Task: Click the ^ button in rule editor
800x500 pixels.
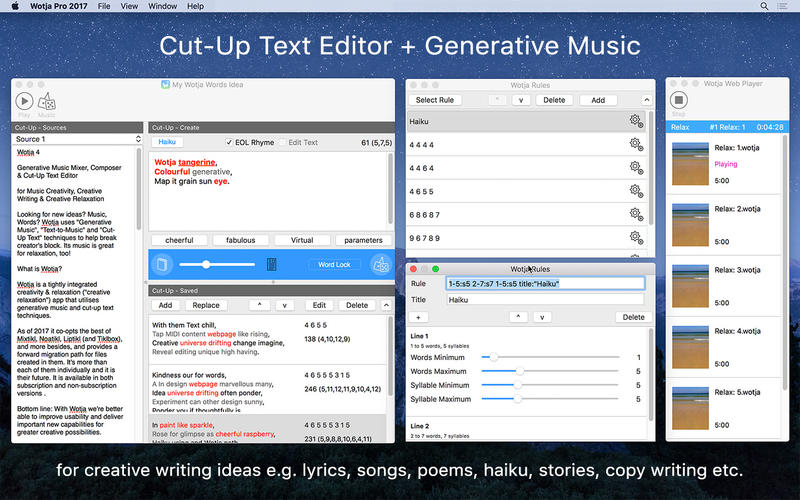Action: click(518, 317)
